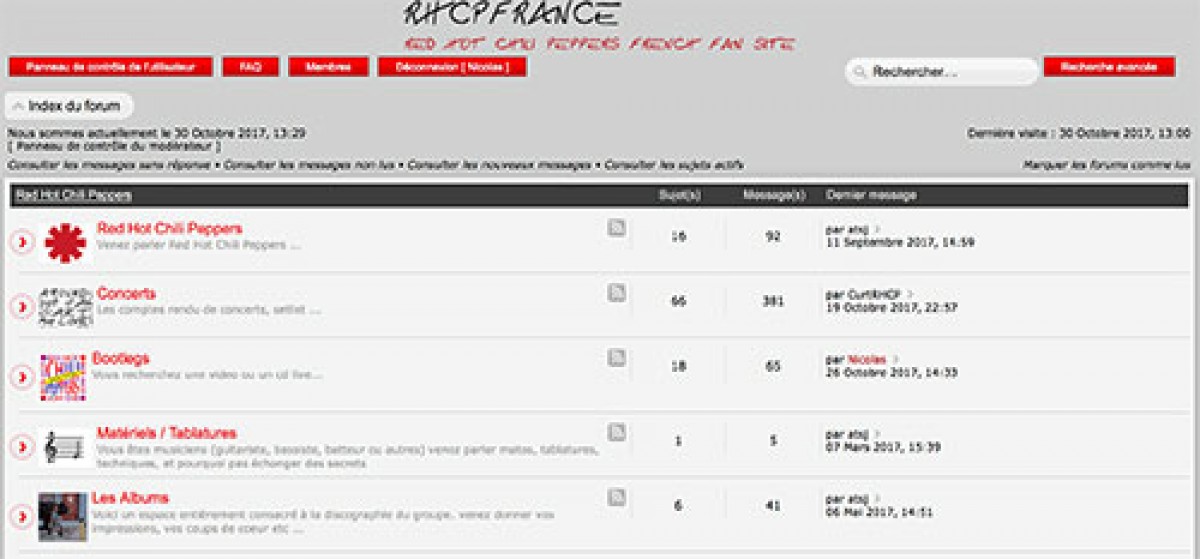Click the Concerts forum handwritten image

(x=65, y=307)
